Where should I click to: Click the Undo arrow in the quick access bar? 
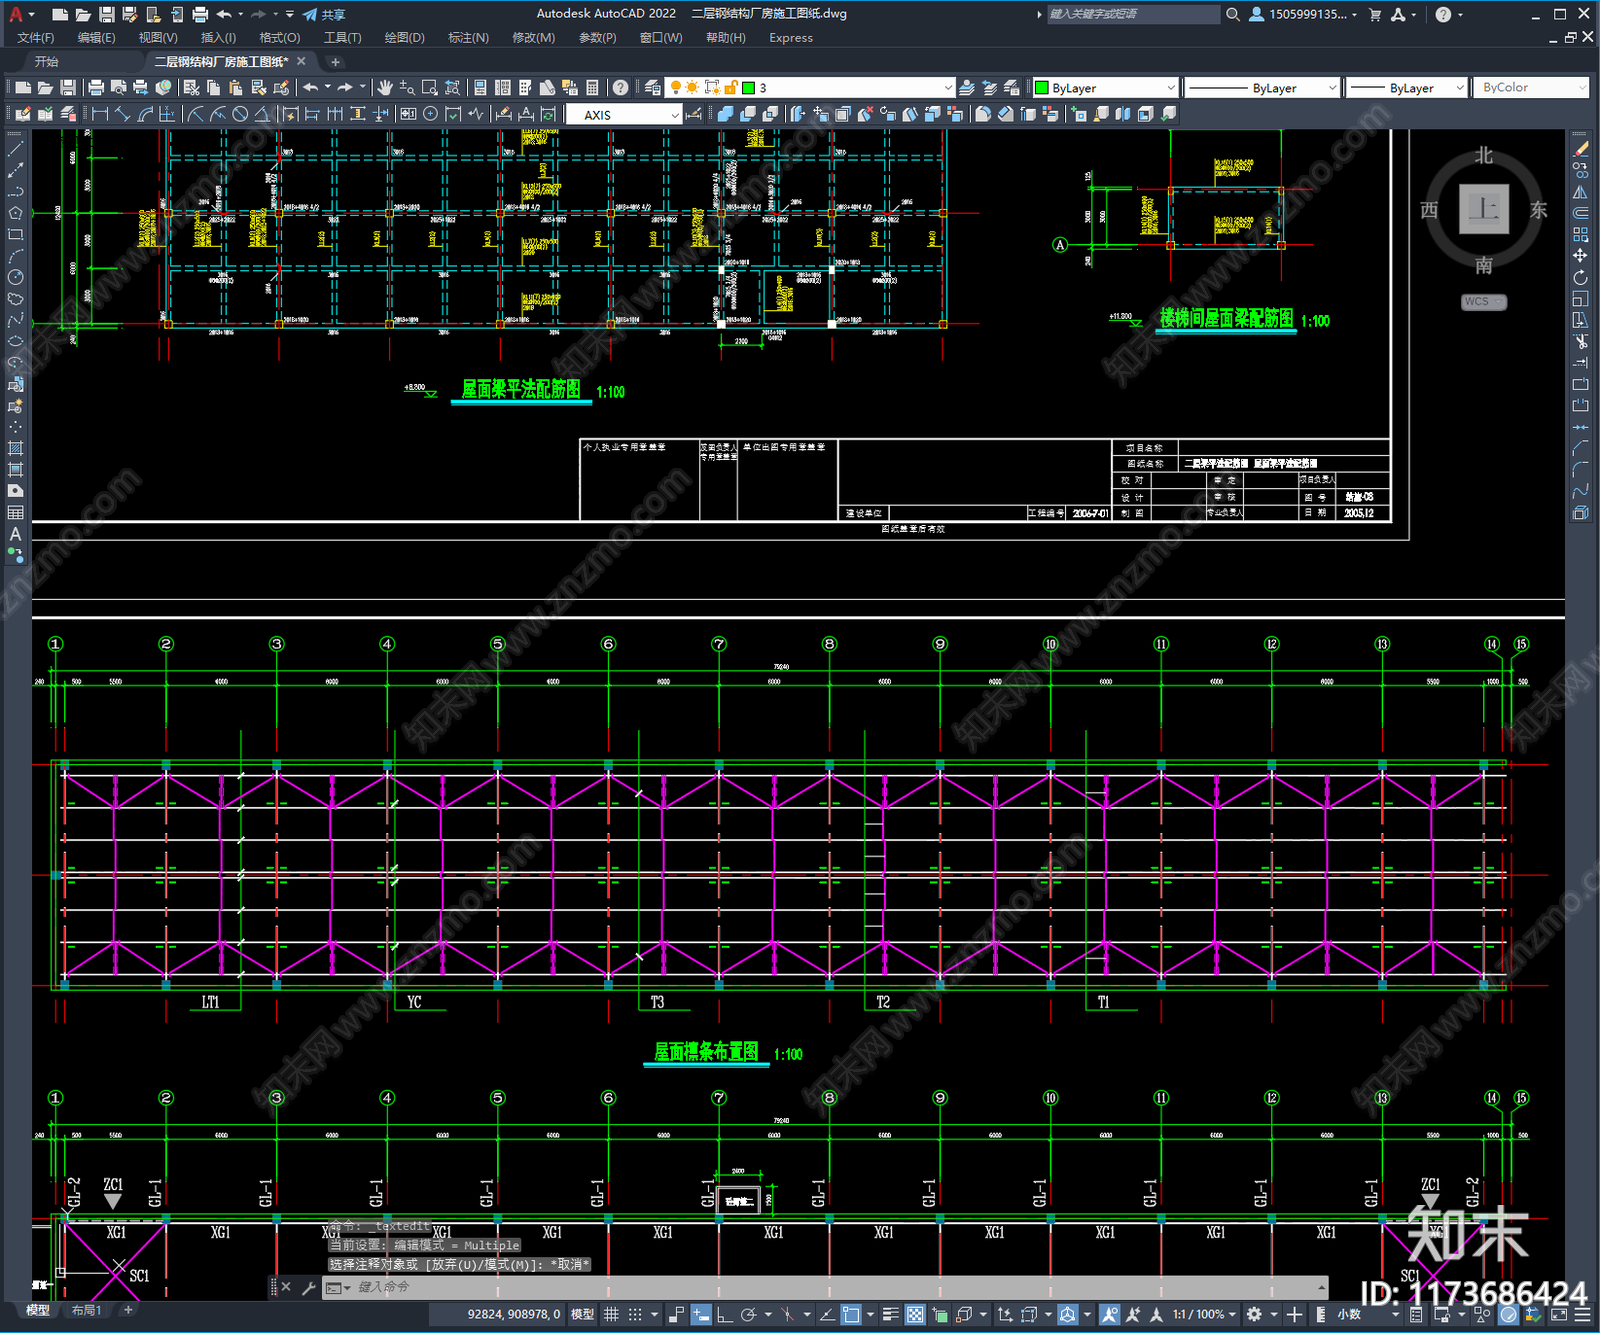click(x=224, y=14)
